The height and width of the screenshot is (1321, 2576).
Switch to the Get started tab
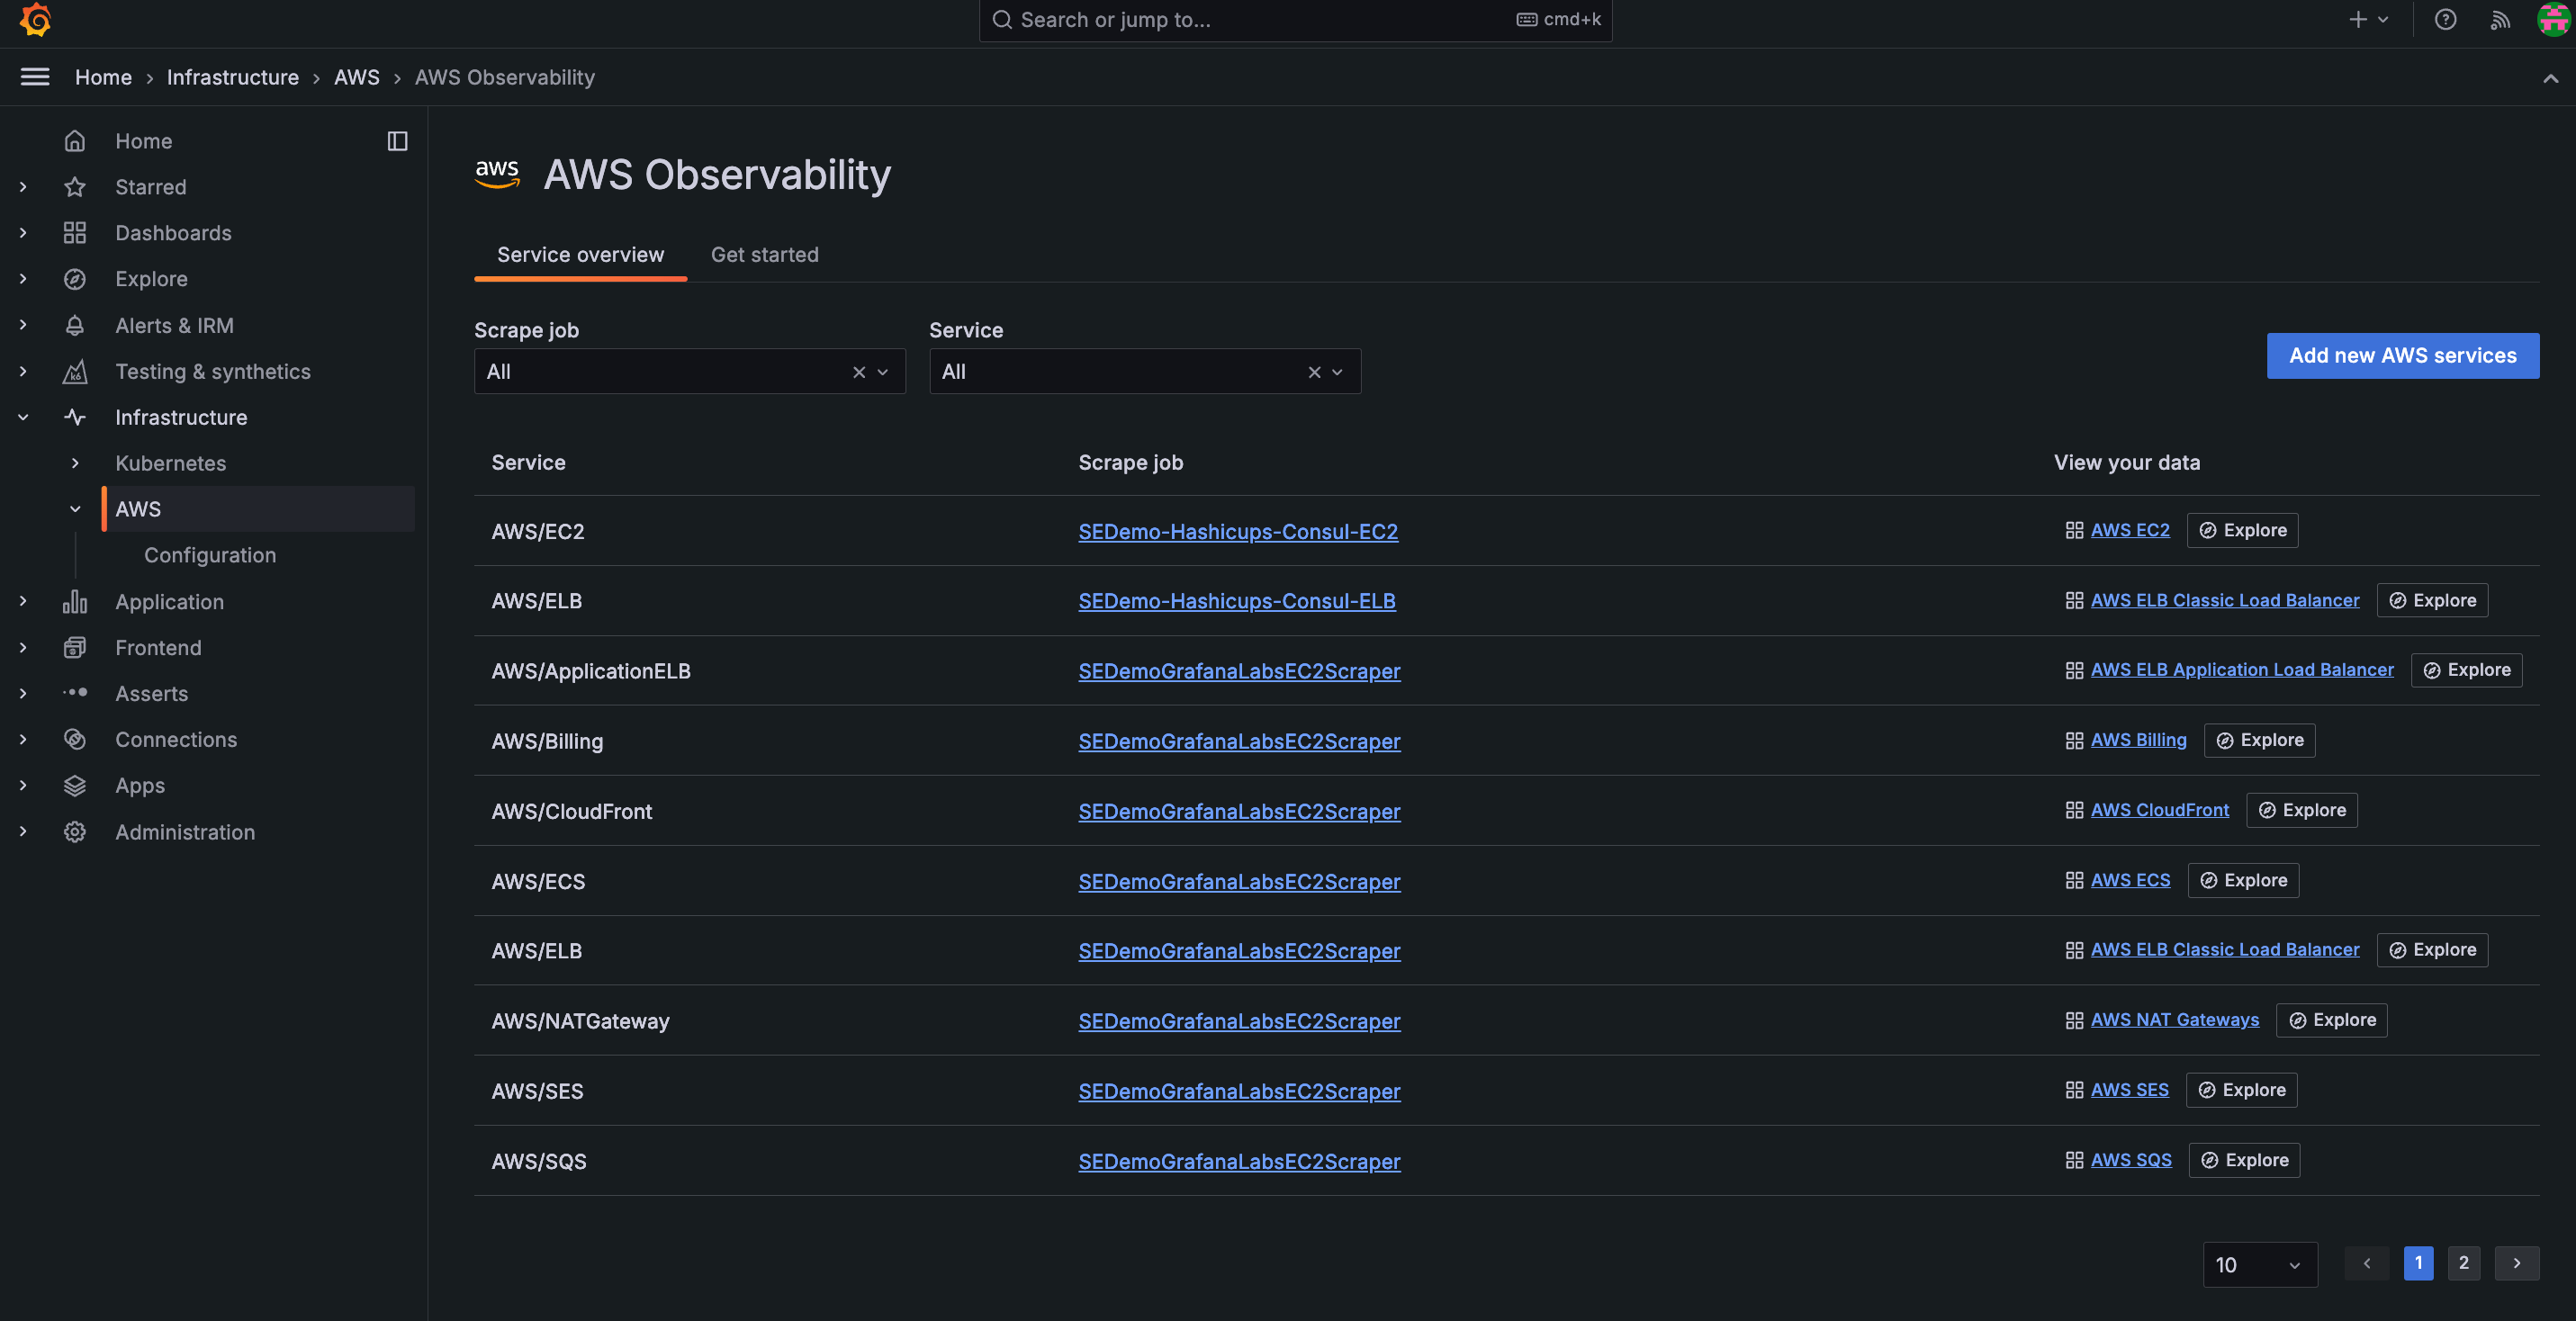coord(764,254)
